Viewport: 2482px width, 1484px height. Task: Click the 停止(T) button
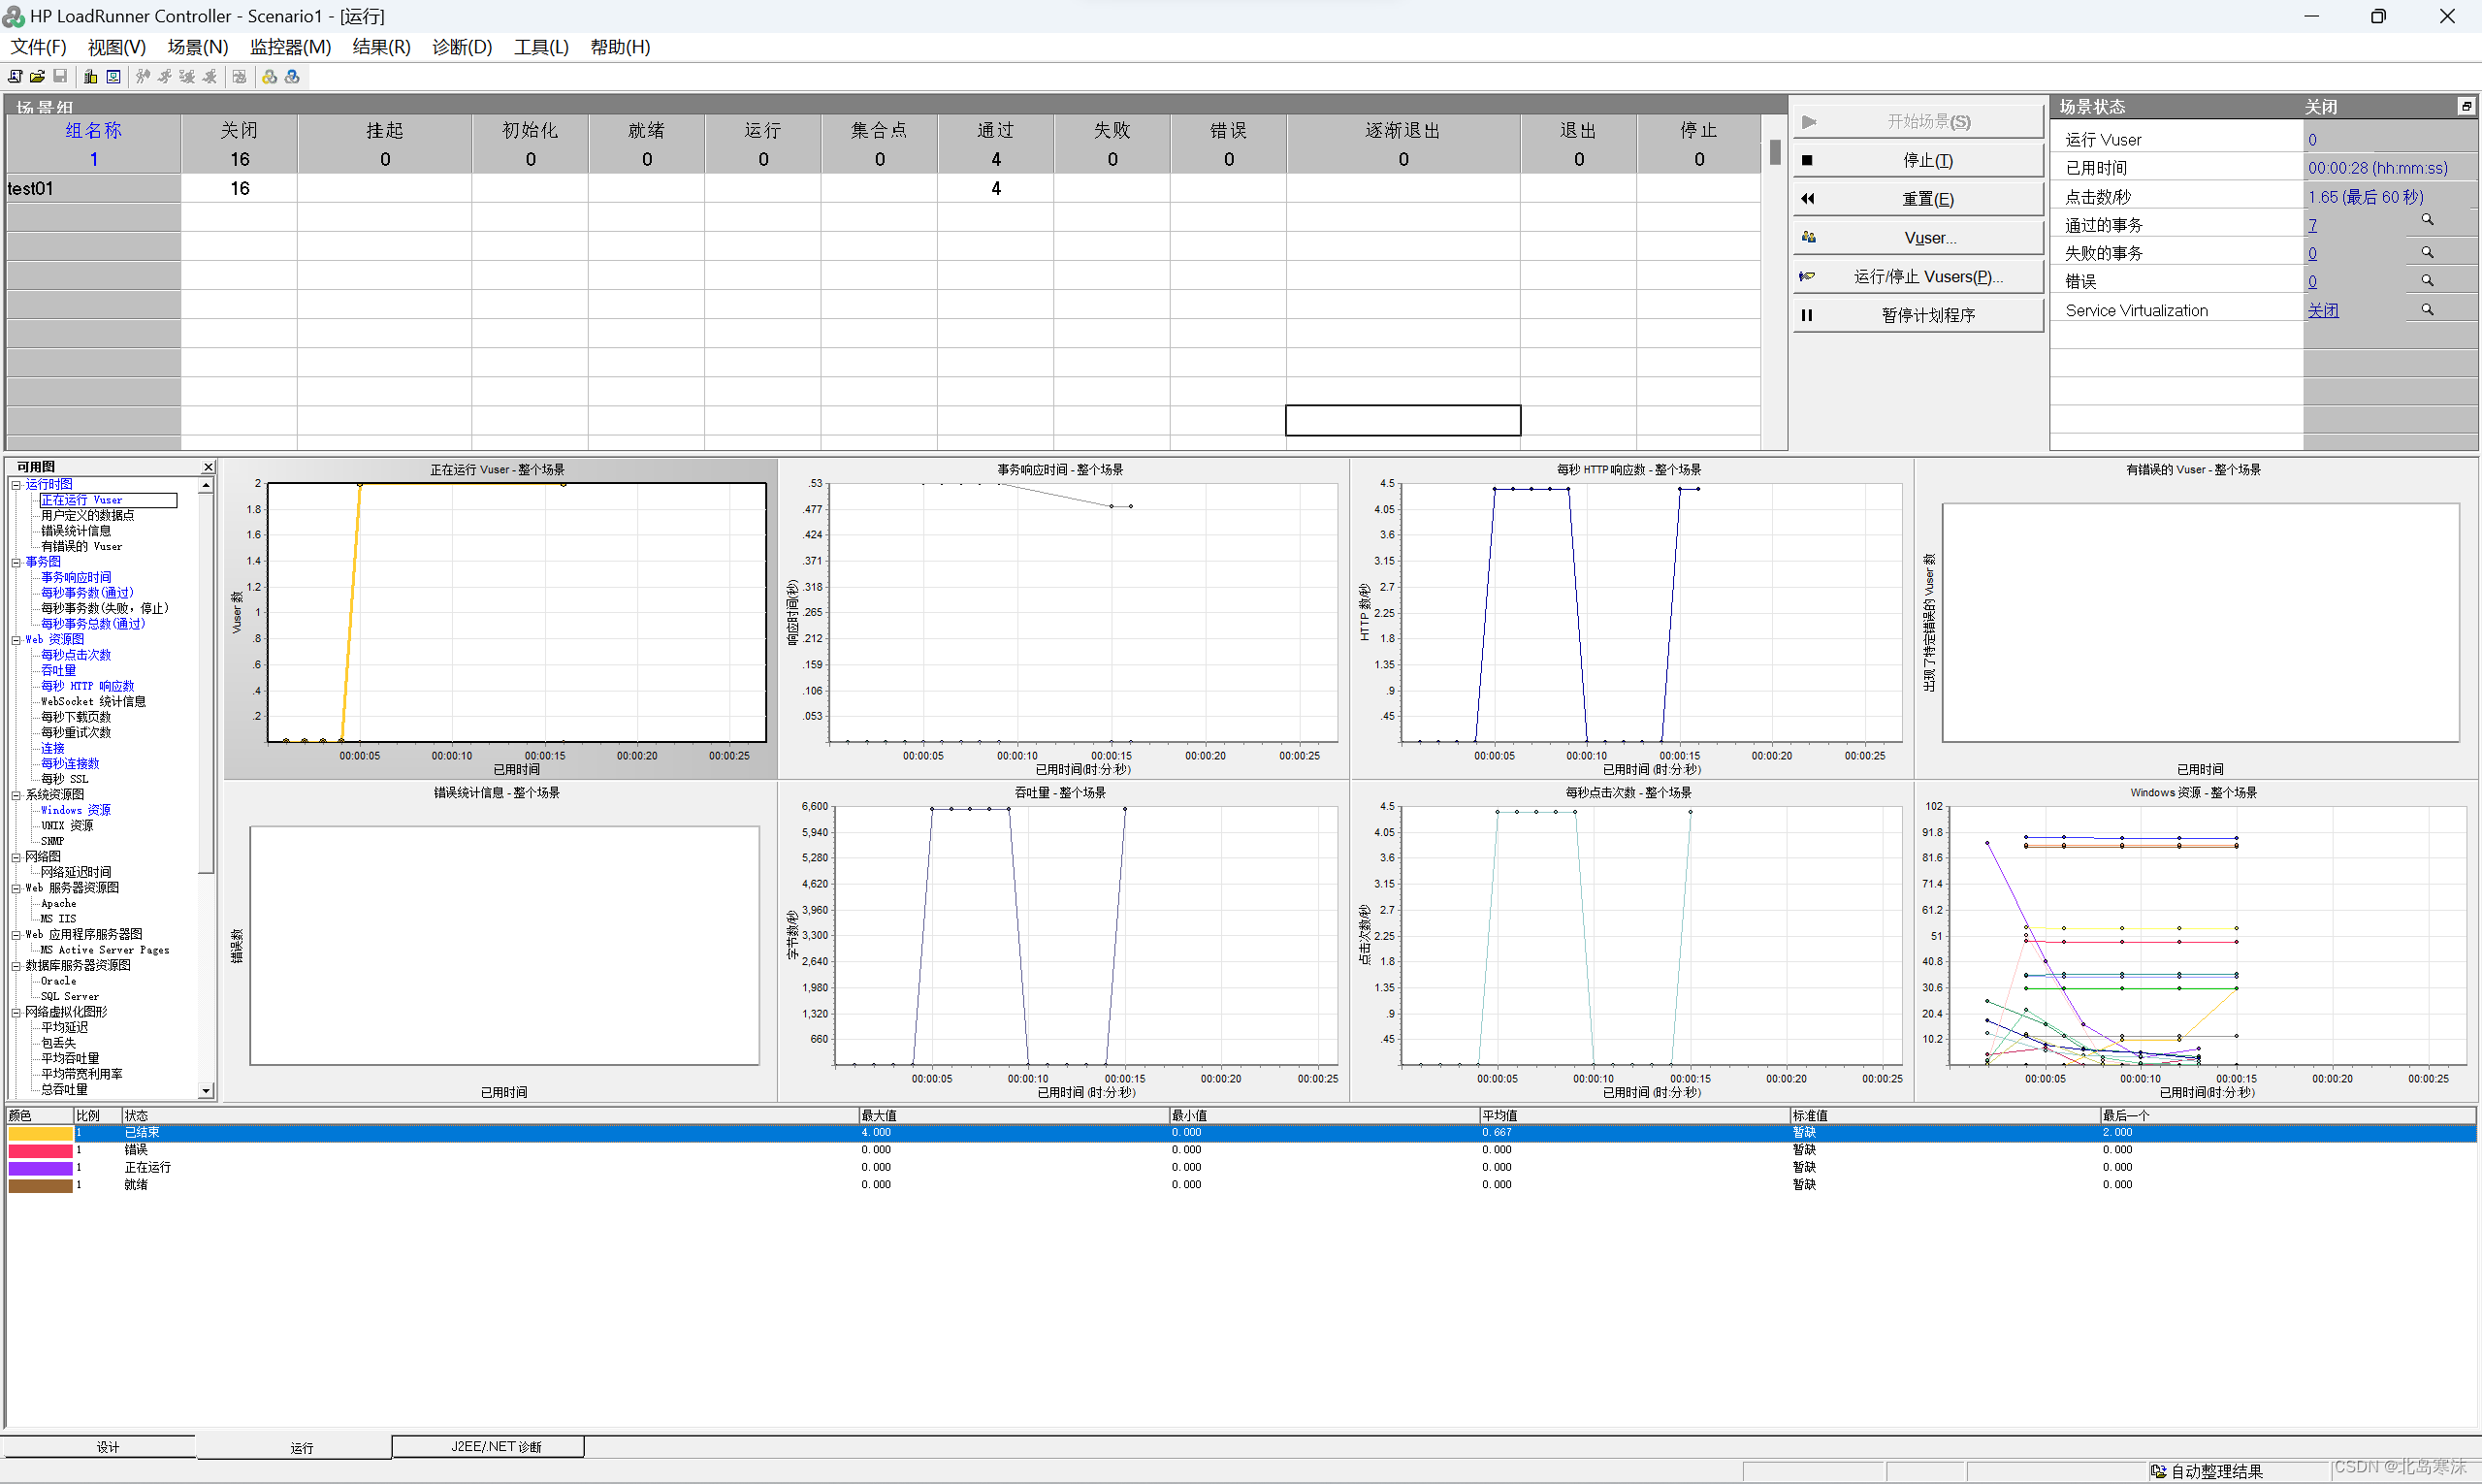1919,160
